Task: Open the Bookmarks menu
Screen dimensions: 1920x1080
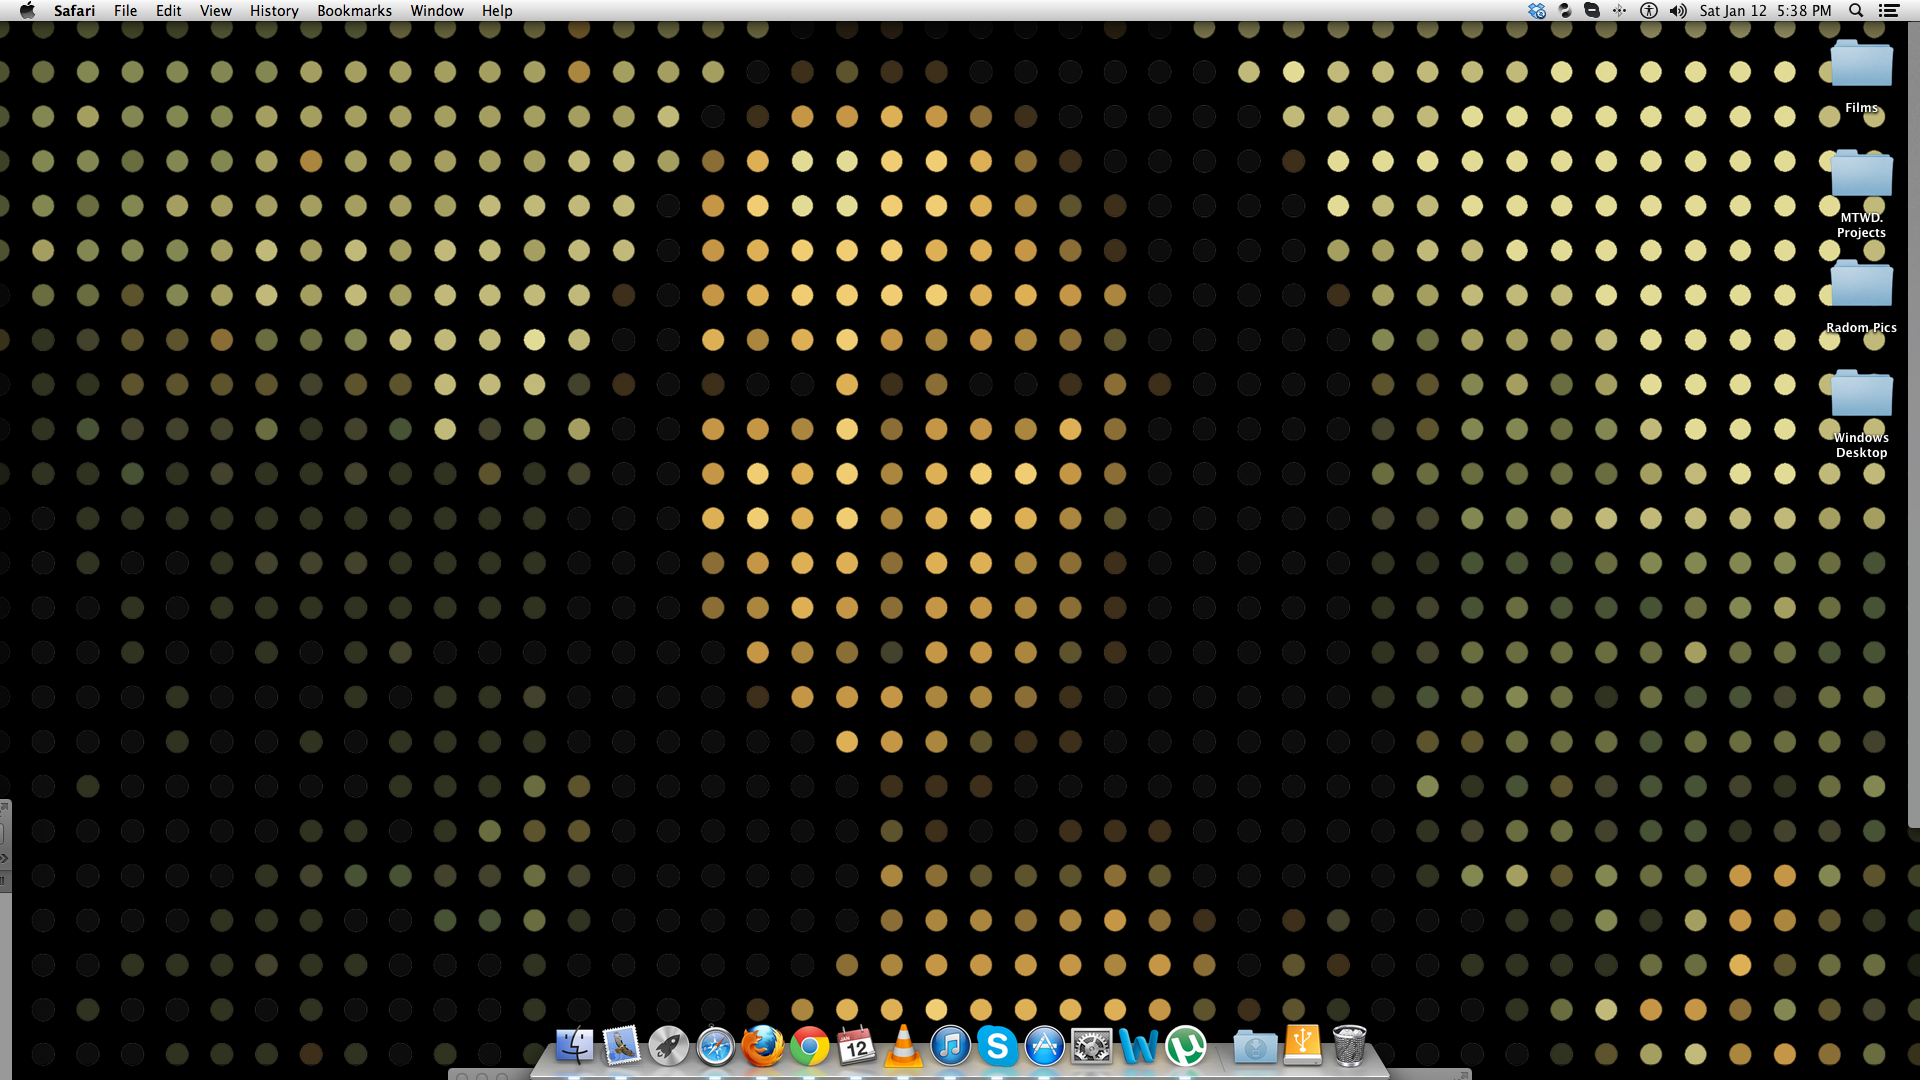Action: click(x=354, y=11)
